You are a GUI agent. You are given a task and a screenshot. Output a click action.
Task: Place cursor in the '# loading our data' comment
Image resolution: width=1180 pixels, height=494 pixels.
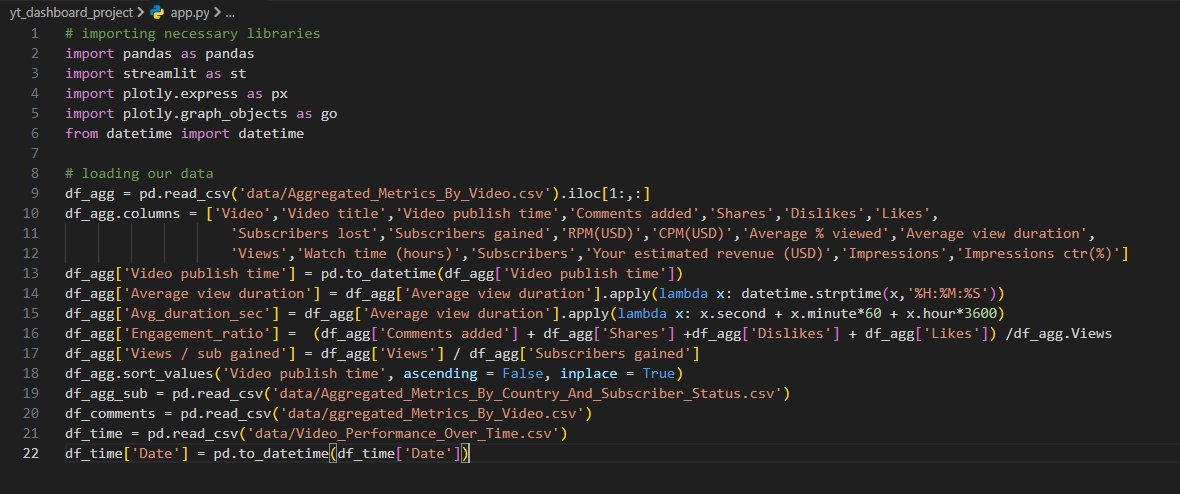[139, 174]
